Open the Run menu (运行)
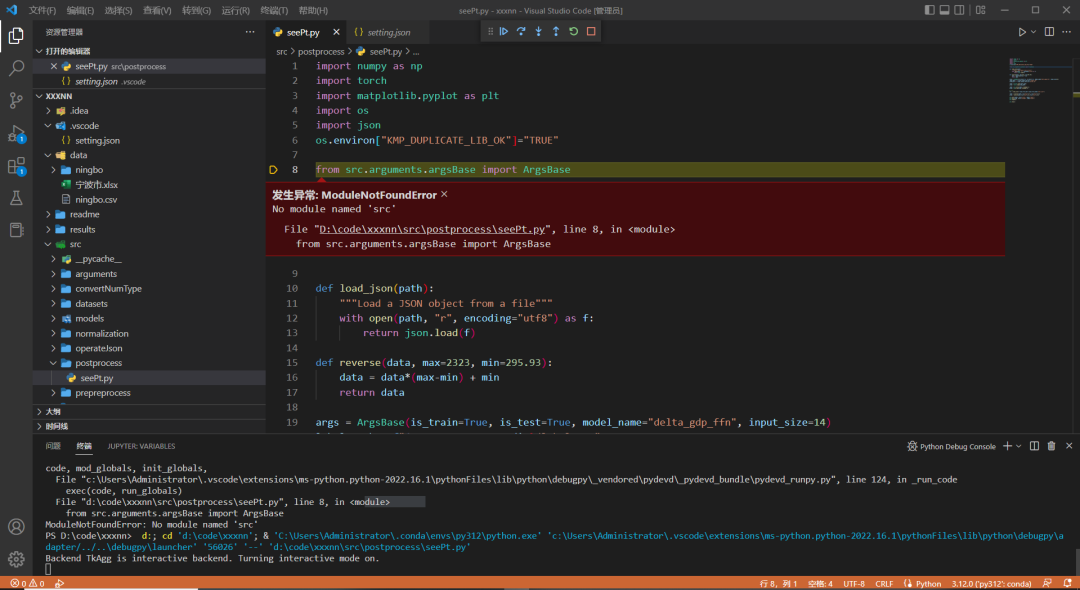 coord(236,10)
